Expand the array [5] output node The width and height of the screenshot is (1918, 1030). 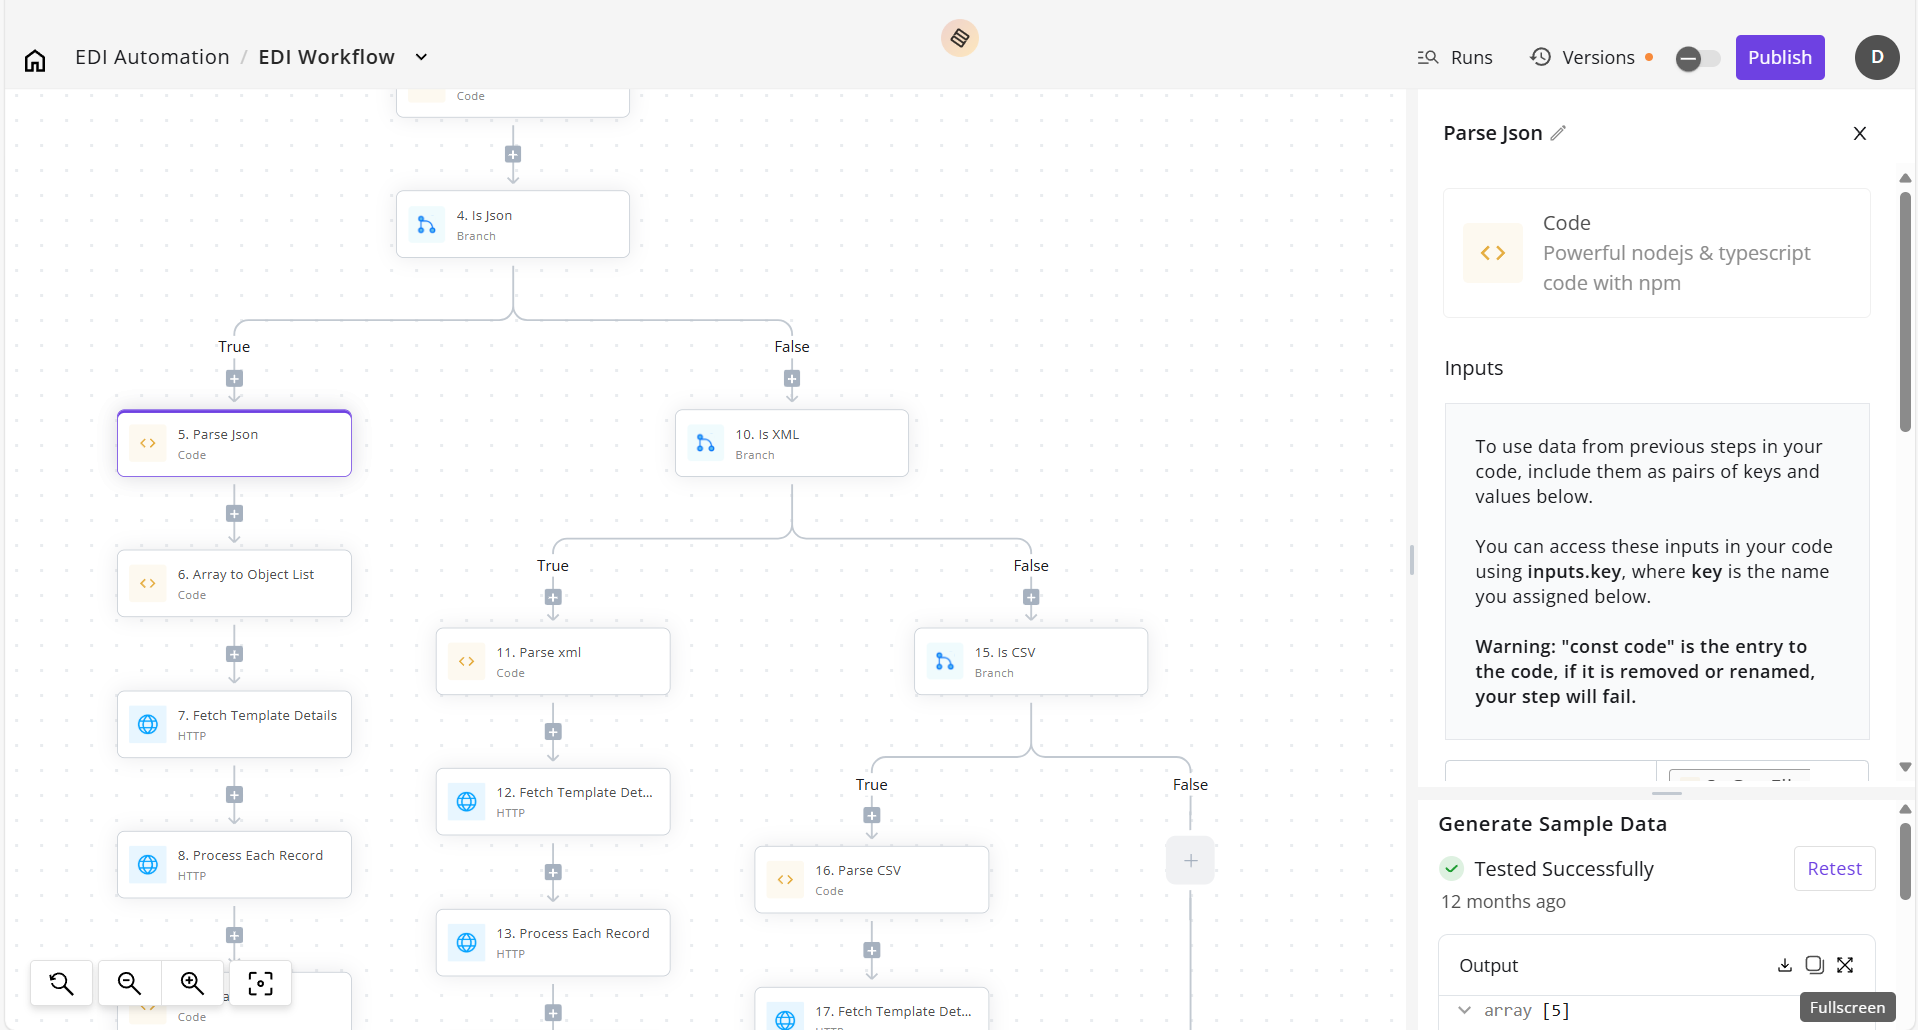click(x=1465, y=1010)
